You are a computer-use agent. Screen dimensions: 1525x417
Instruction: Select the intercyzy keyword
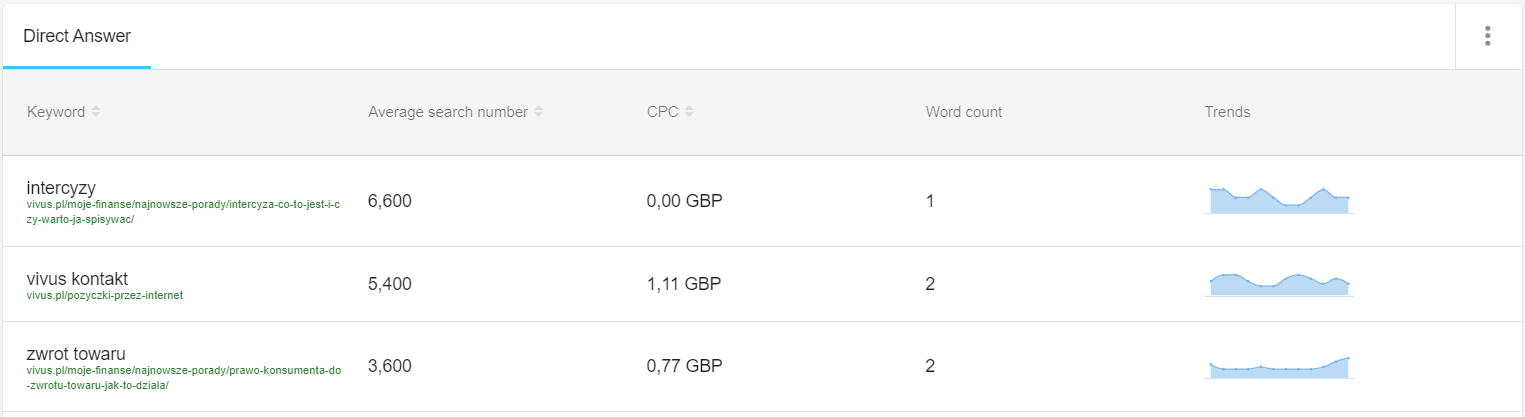[61, 188]
